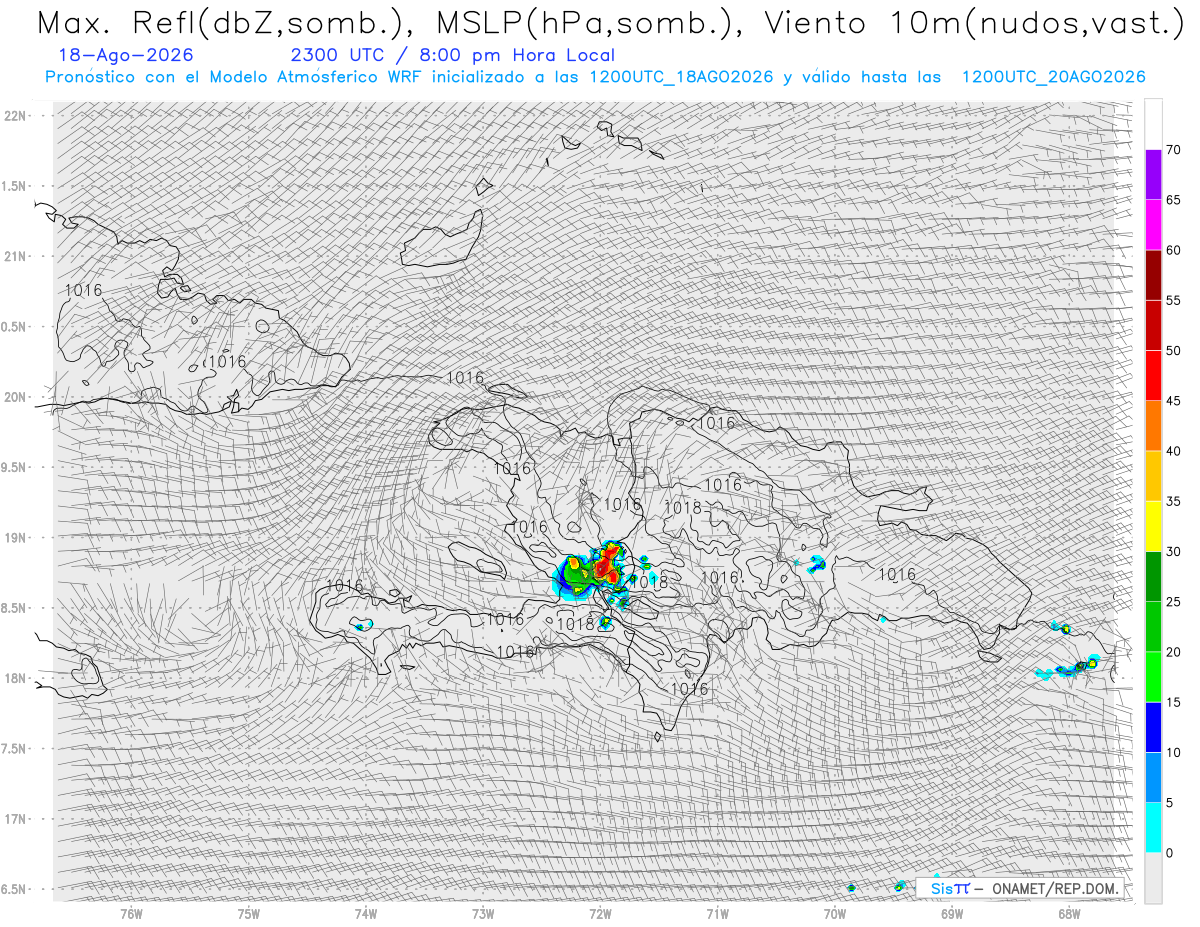Click the intense red reflectivity cell over central Haiti
Screen dimensions: 1200x927
coord(607,564)
